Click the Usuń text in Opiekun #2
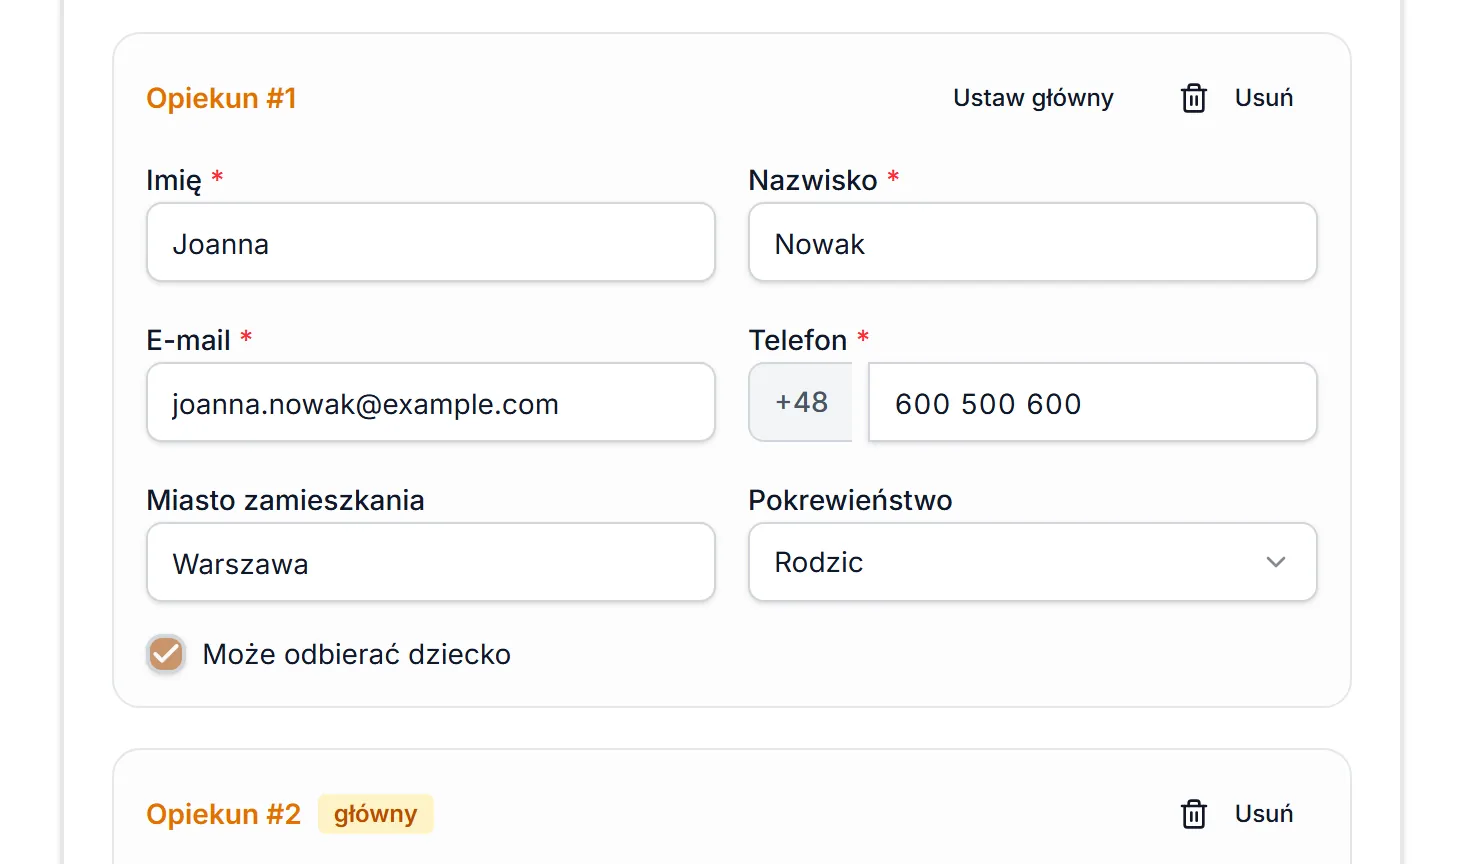The height and width of the screenshot is (864, 1464). point(1264,814)
